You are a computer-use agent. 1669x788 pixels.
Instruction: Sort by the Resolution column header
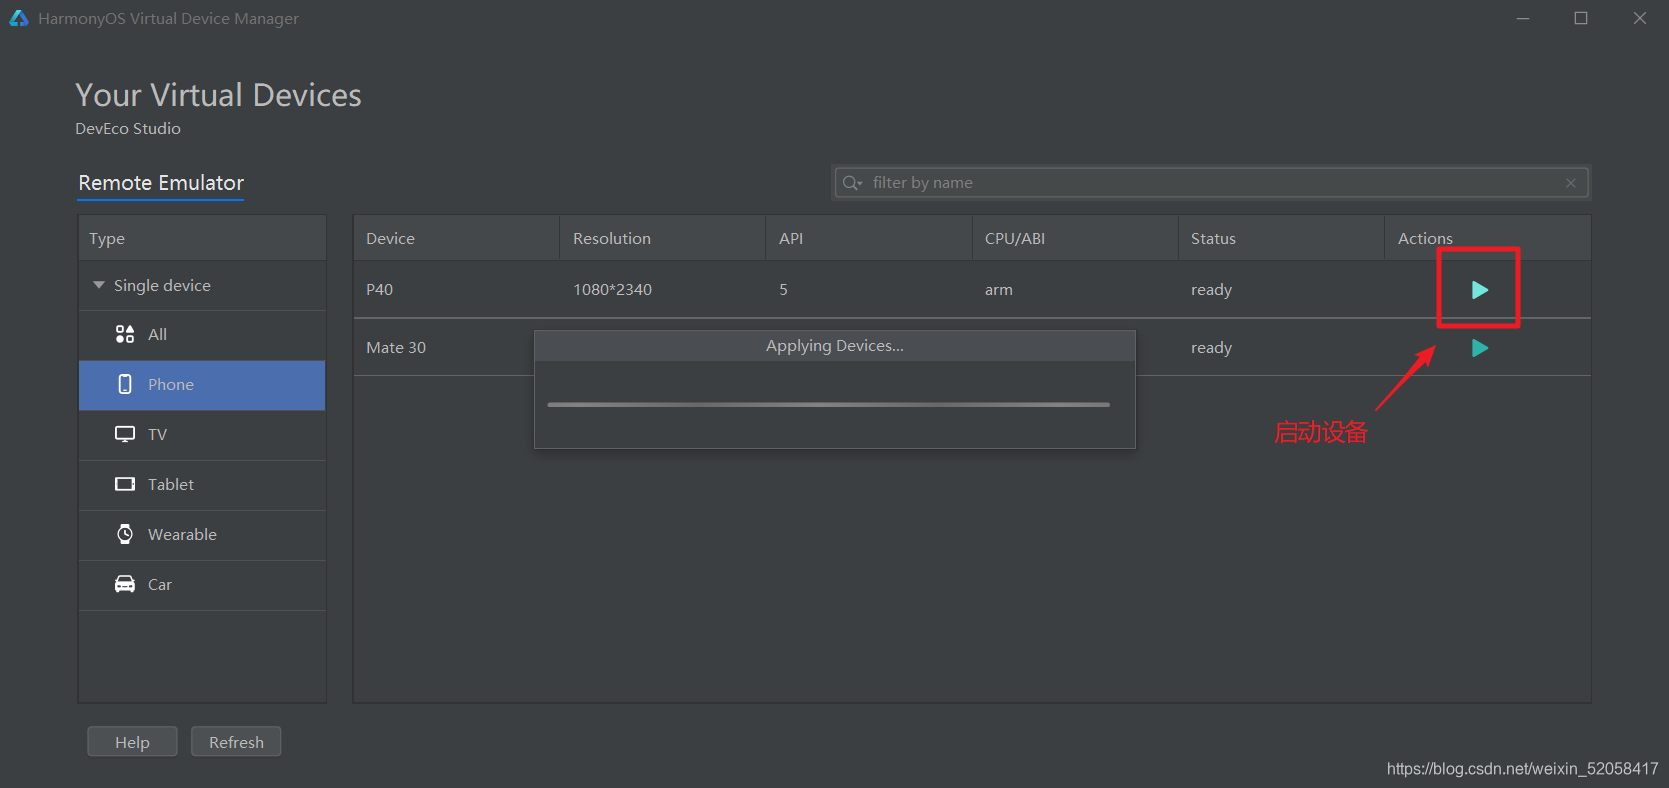[662, 238]
